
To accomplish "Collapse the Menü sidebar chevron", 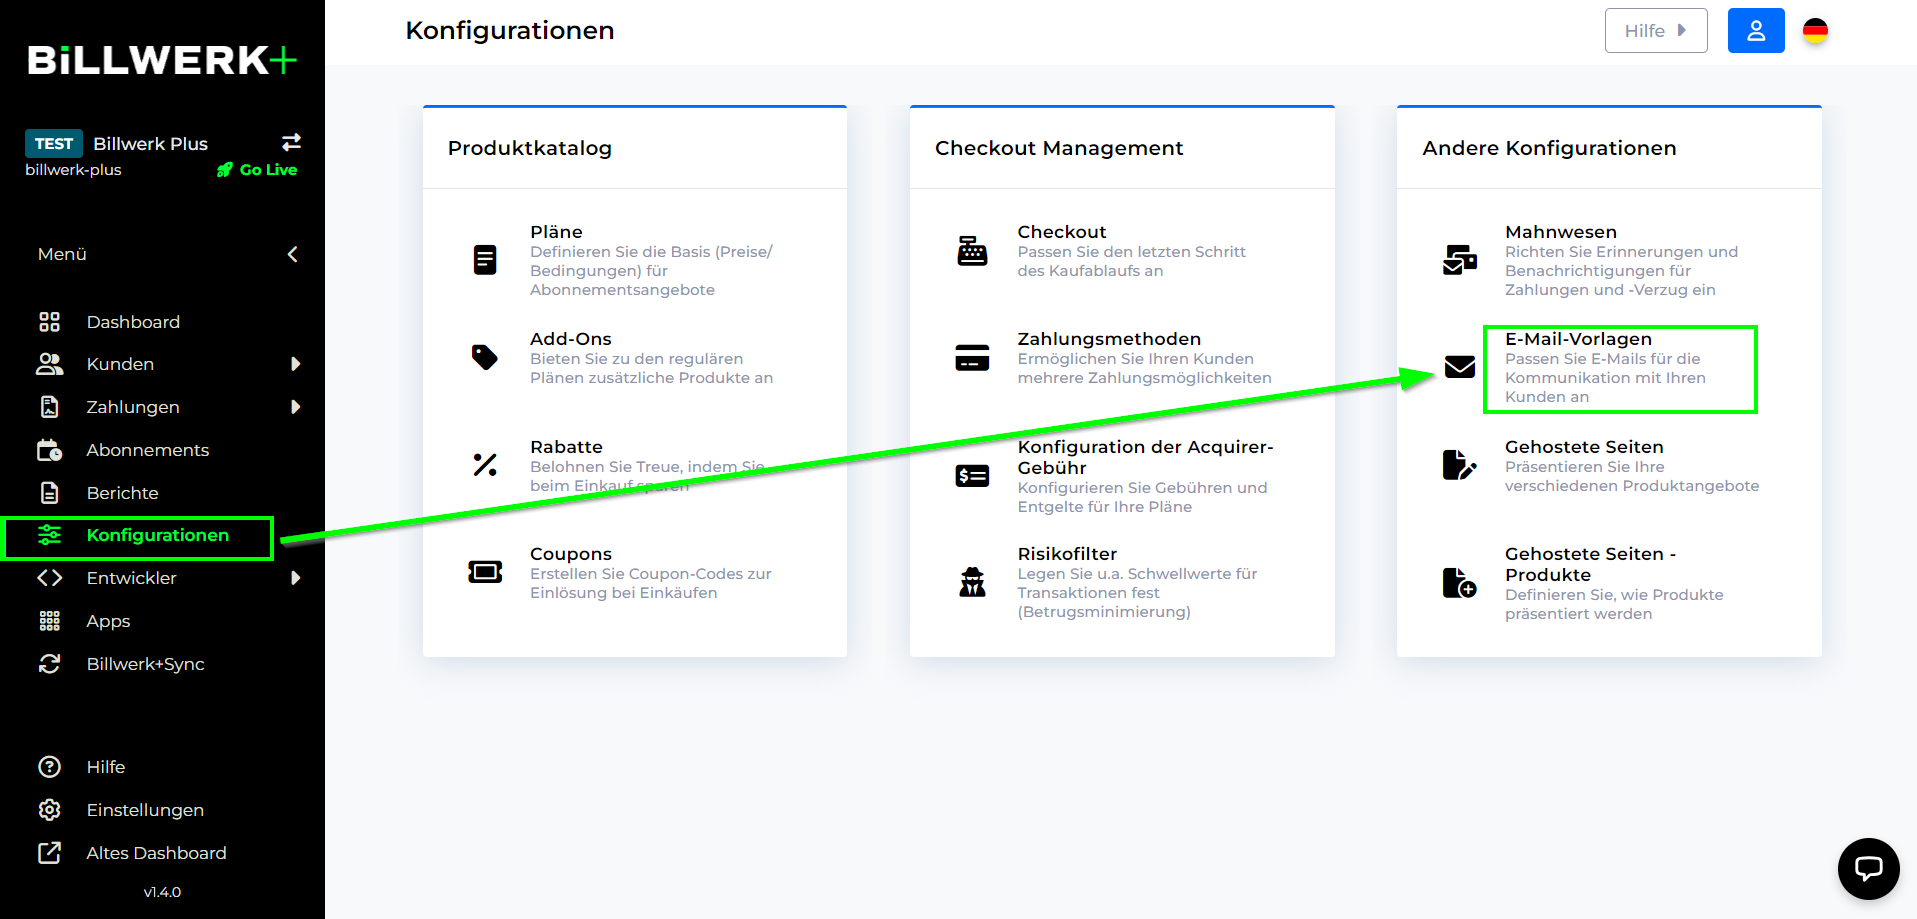I will pos(292,254).
